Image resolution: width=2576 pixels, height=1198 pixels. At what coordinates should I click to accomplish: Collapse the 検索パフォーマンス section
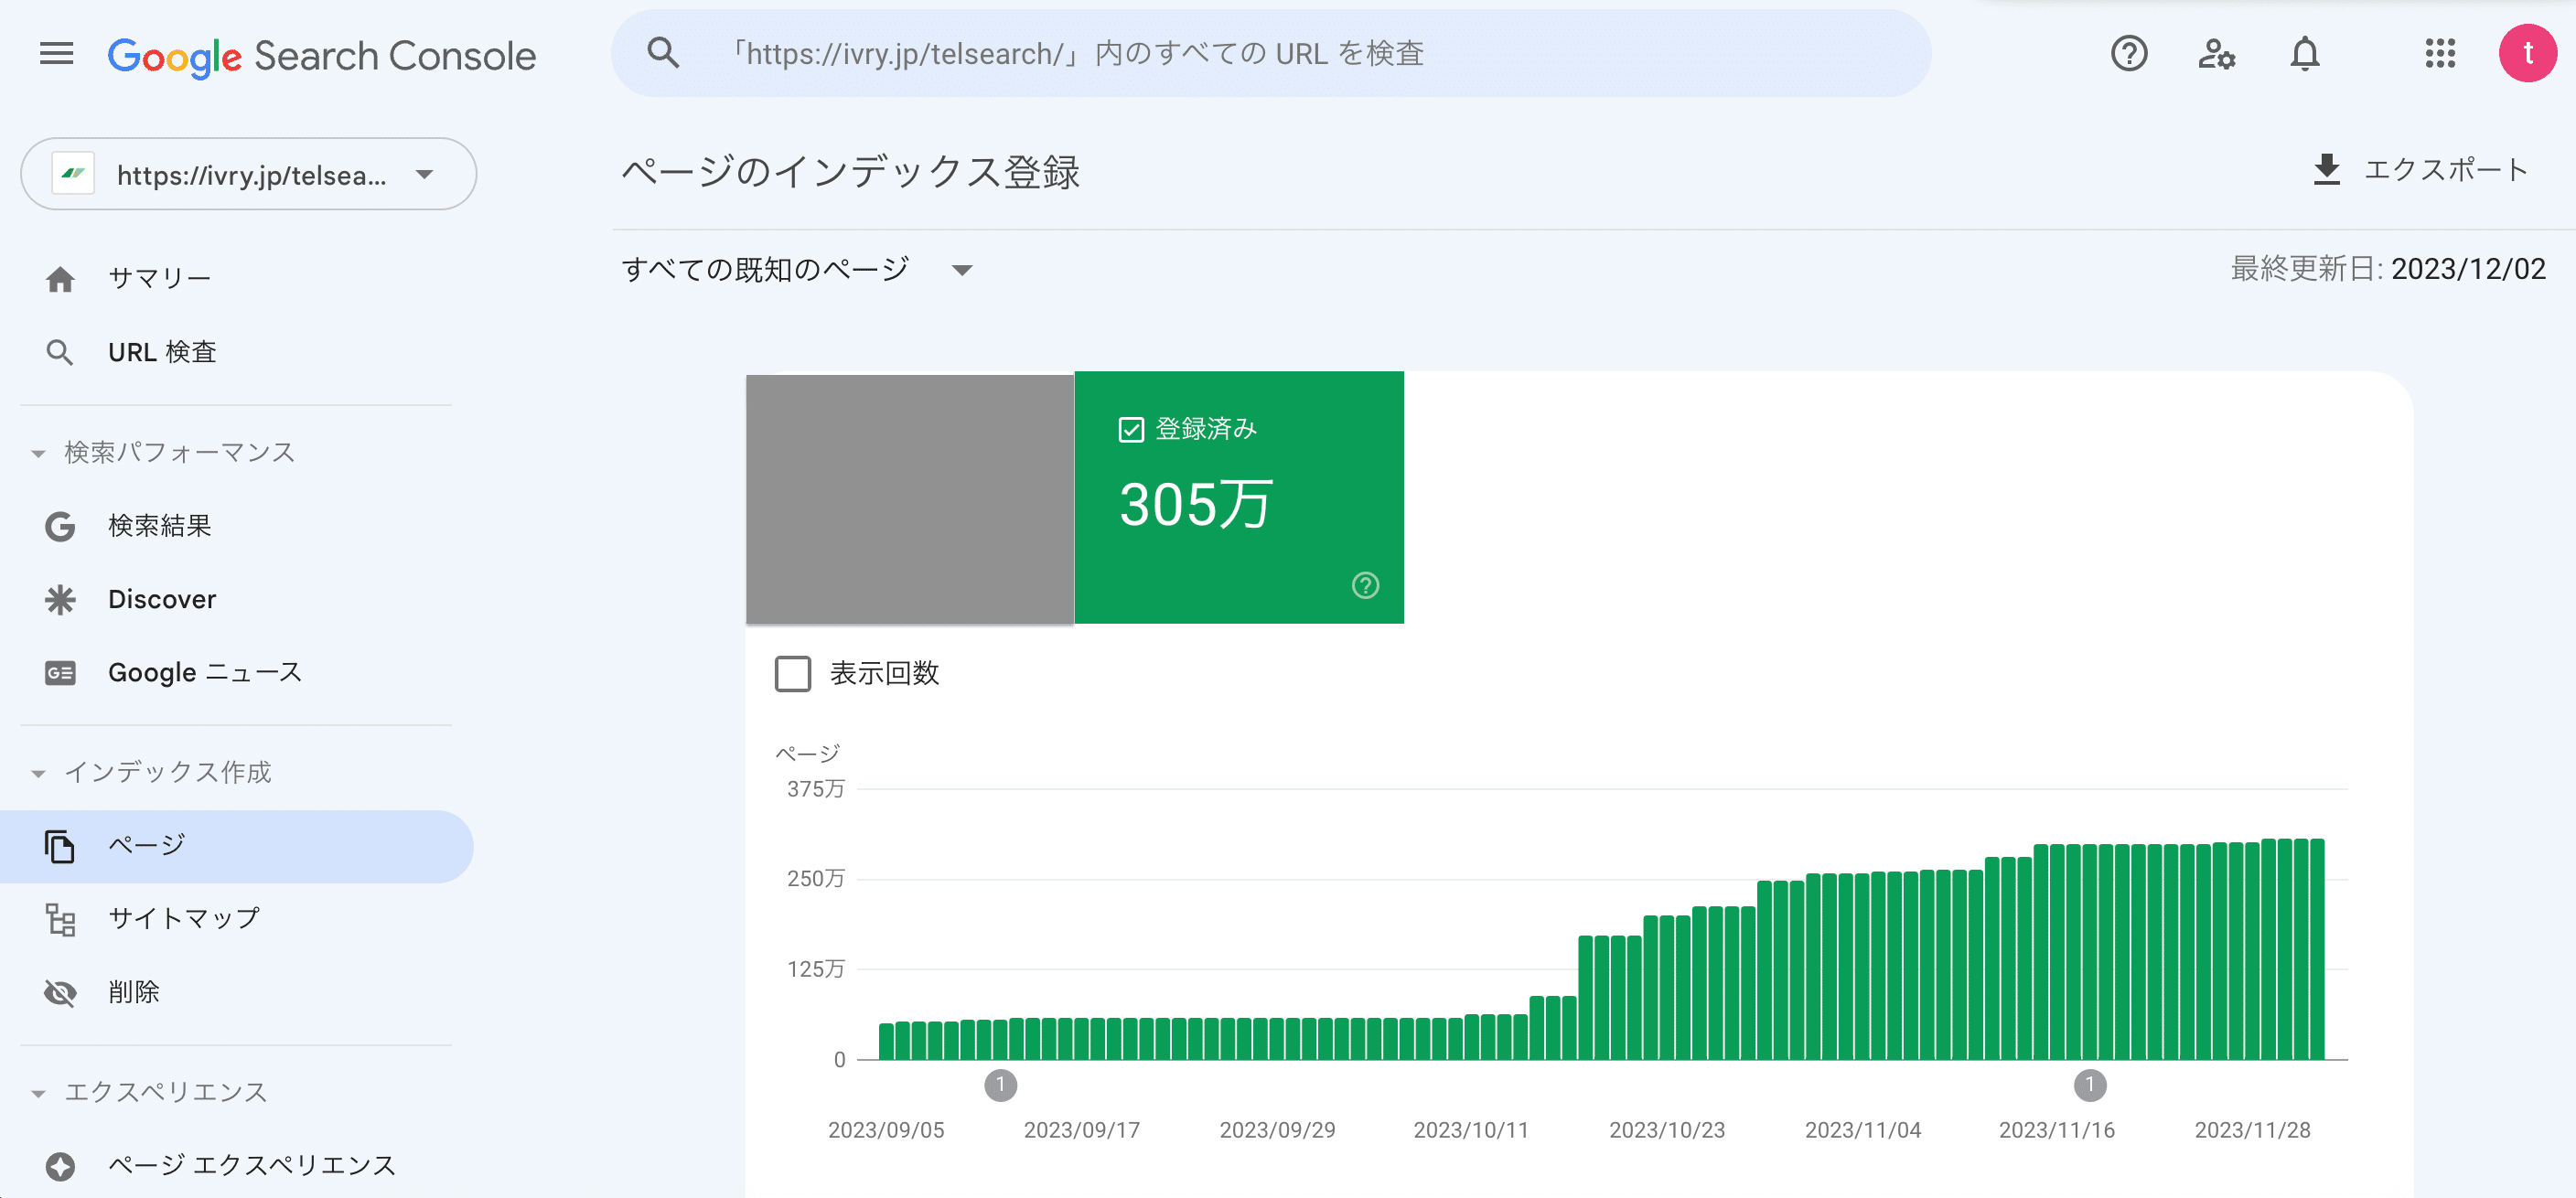38,453
